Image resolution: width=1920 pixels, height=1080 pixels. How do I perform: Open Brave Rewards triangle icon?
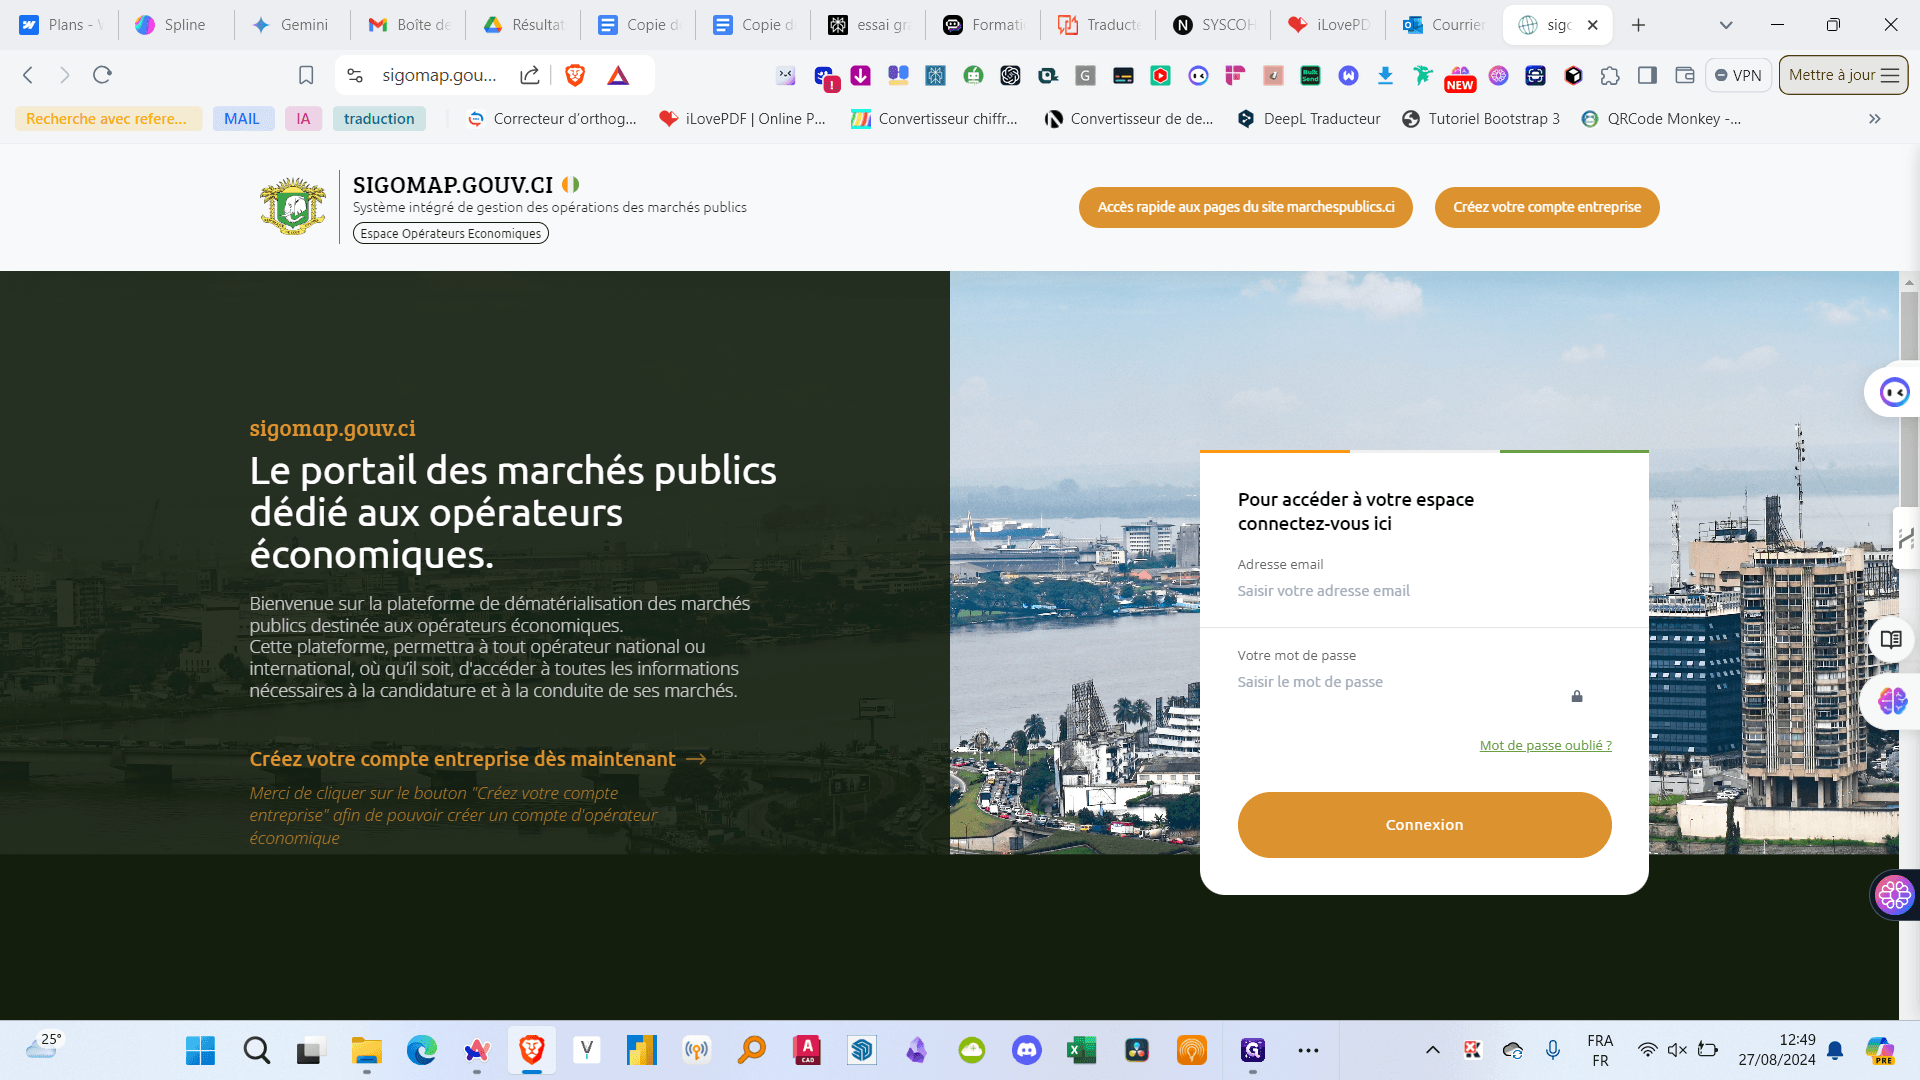[x=618, y=75]
